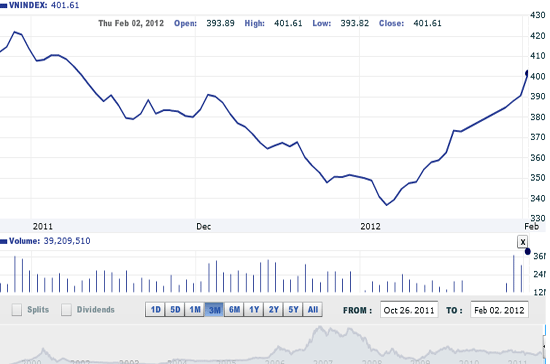
Task: Edit the TO date field
Action: (499, 310)
